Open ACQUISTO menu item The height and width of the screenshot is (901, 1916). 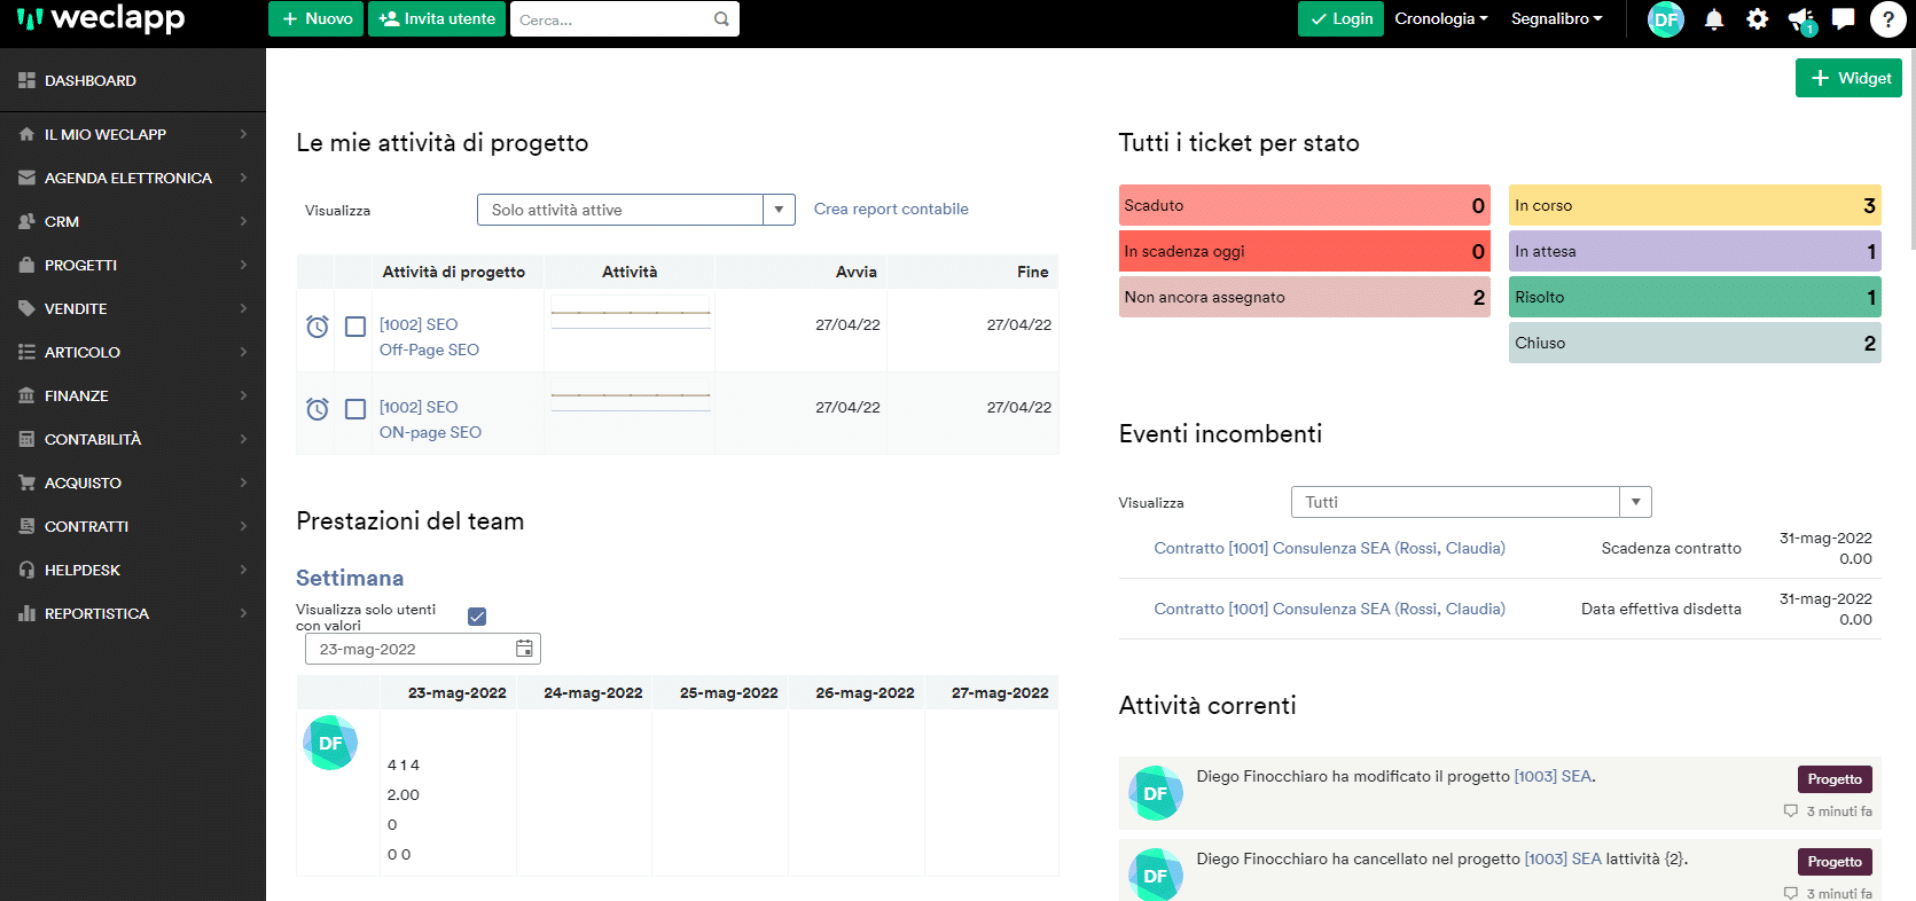(x=133, y=482)
